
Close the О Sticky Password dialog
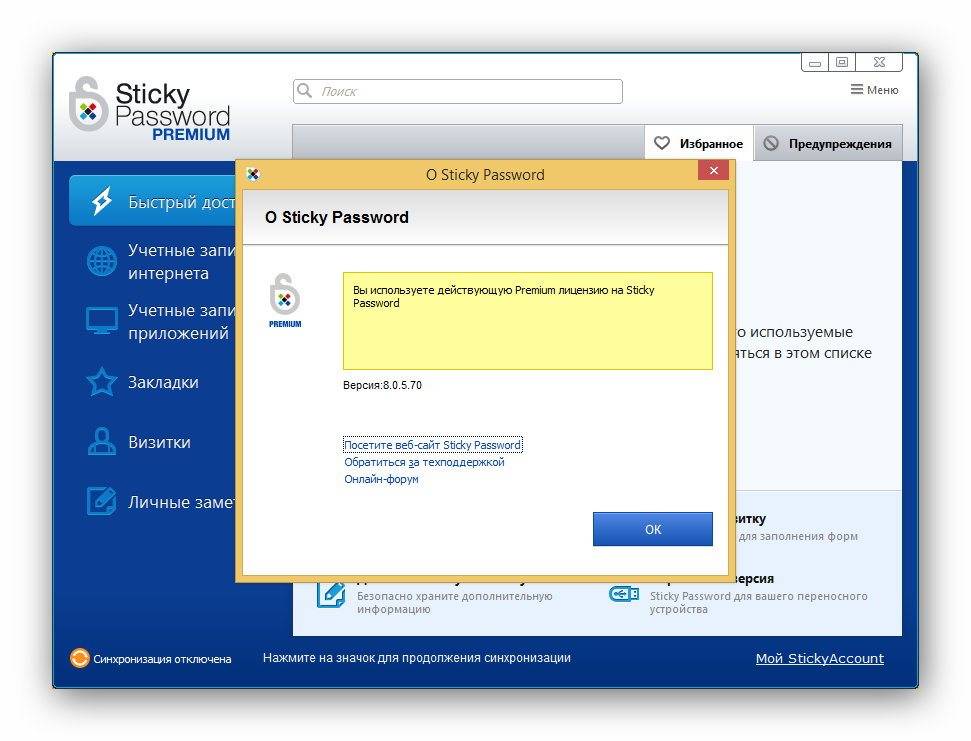click(713, 170)
